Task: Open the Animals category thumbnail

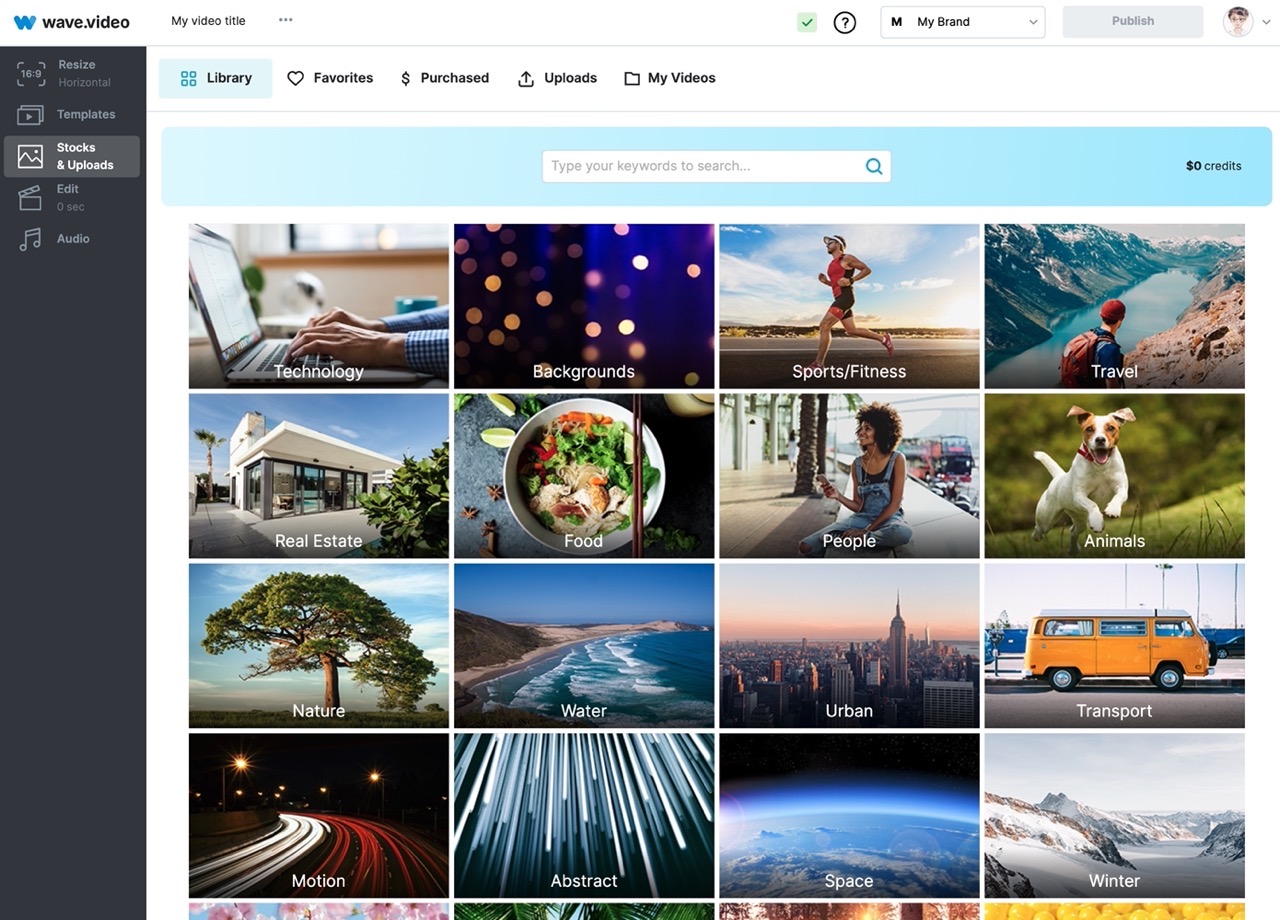Action: pos(1115,476)
